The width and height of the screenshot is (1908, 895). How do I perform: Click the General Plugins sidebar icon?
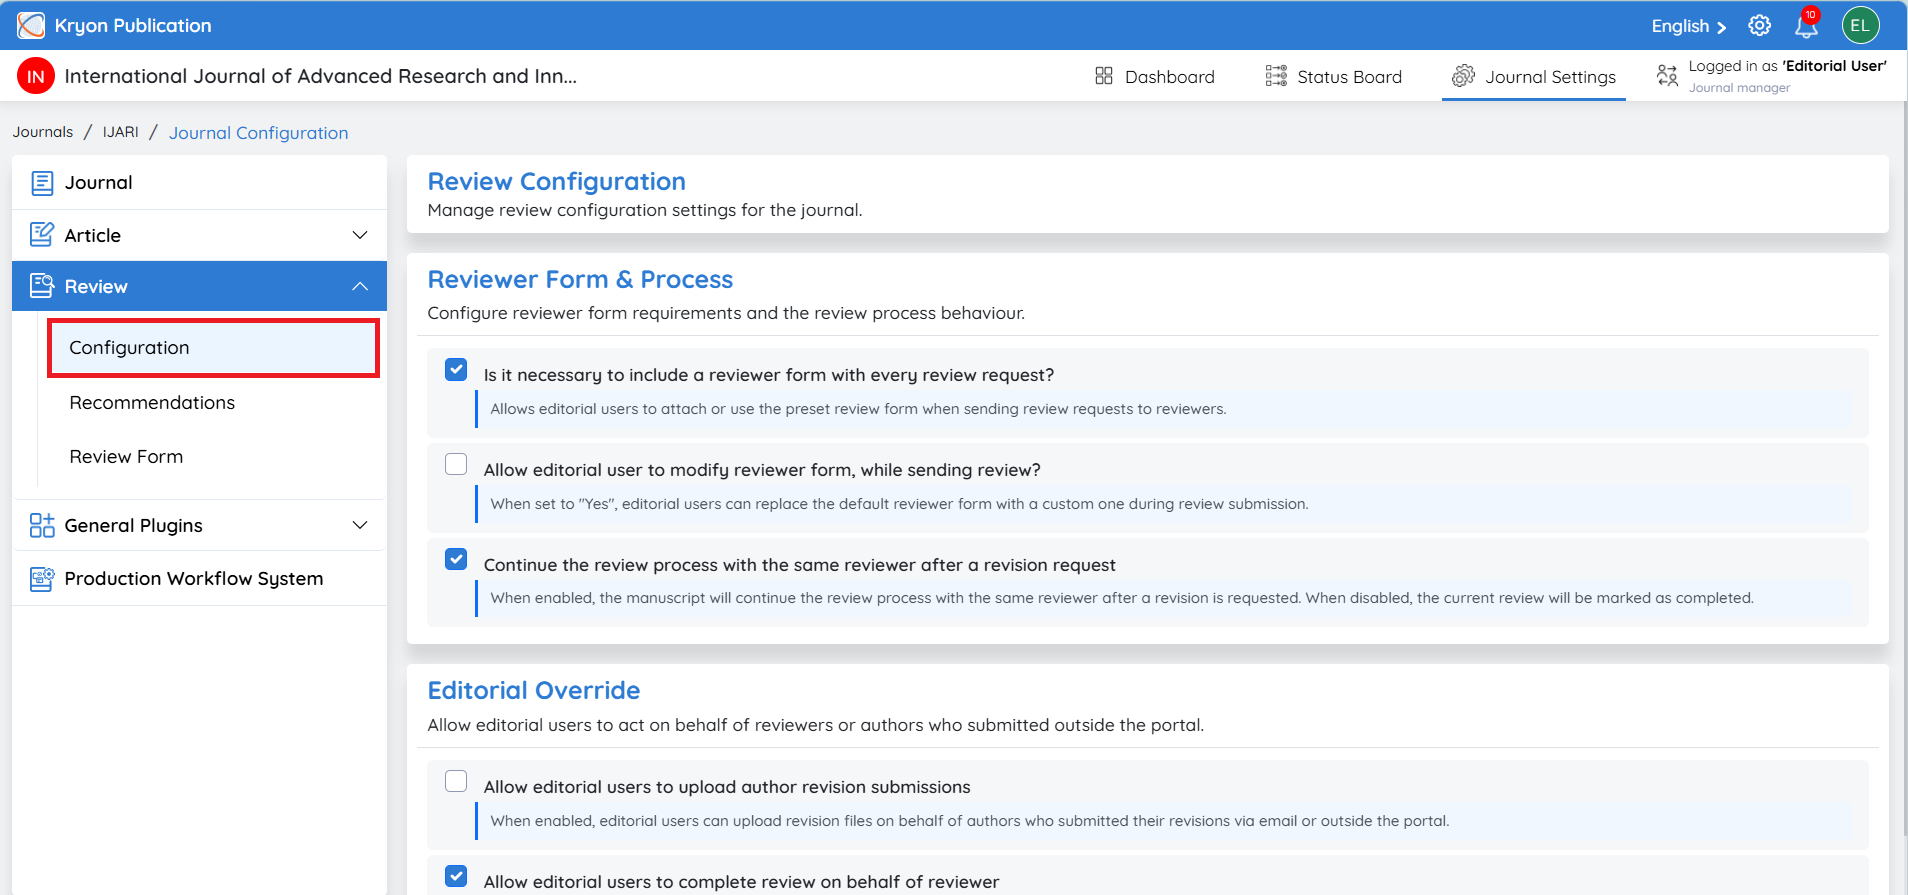pos(41,525)
